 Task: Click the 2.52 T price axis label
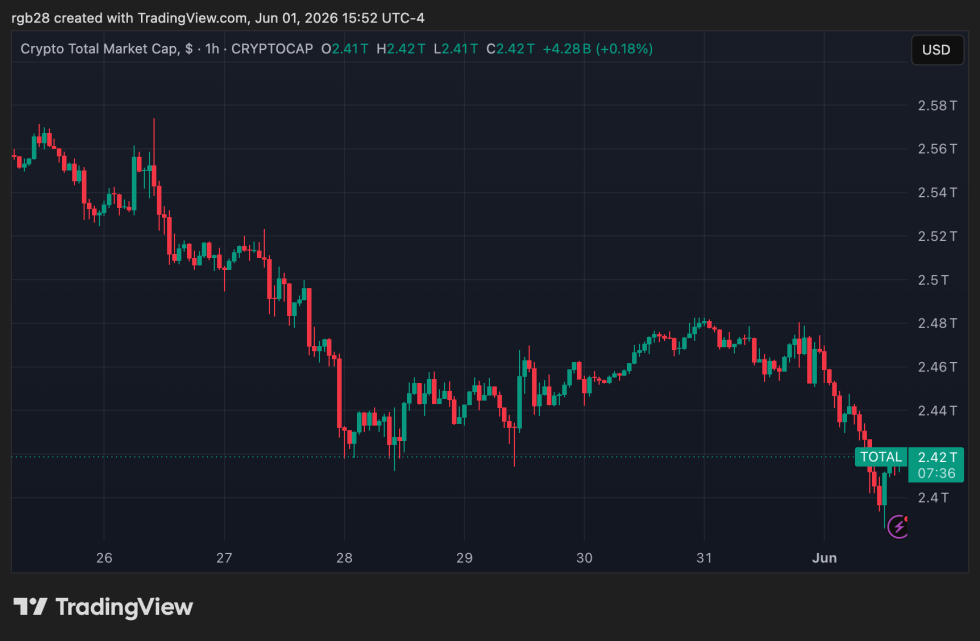pyautogui.click(x=937, y=236)
